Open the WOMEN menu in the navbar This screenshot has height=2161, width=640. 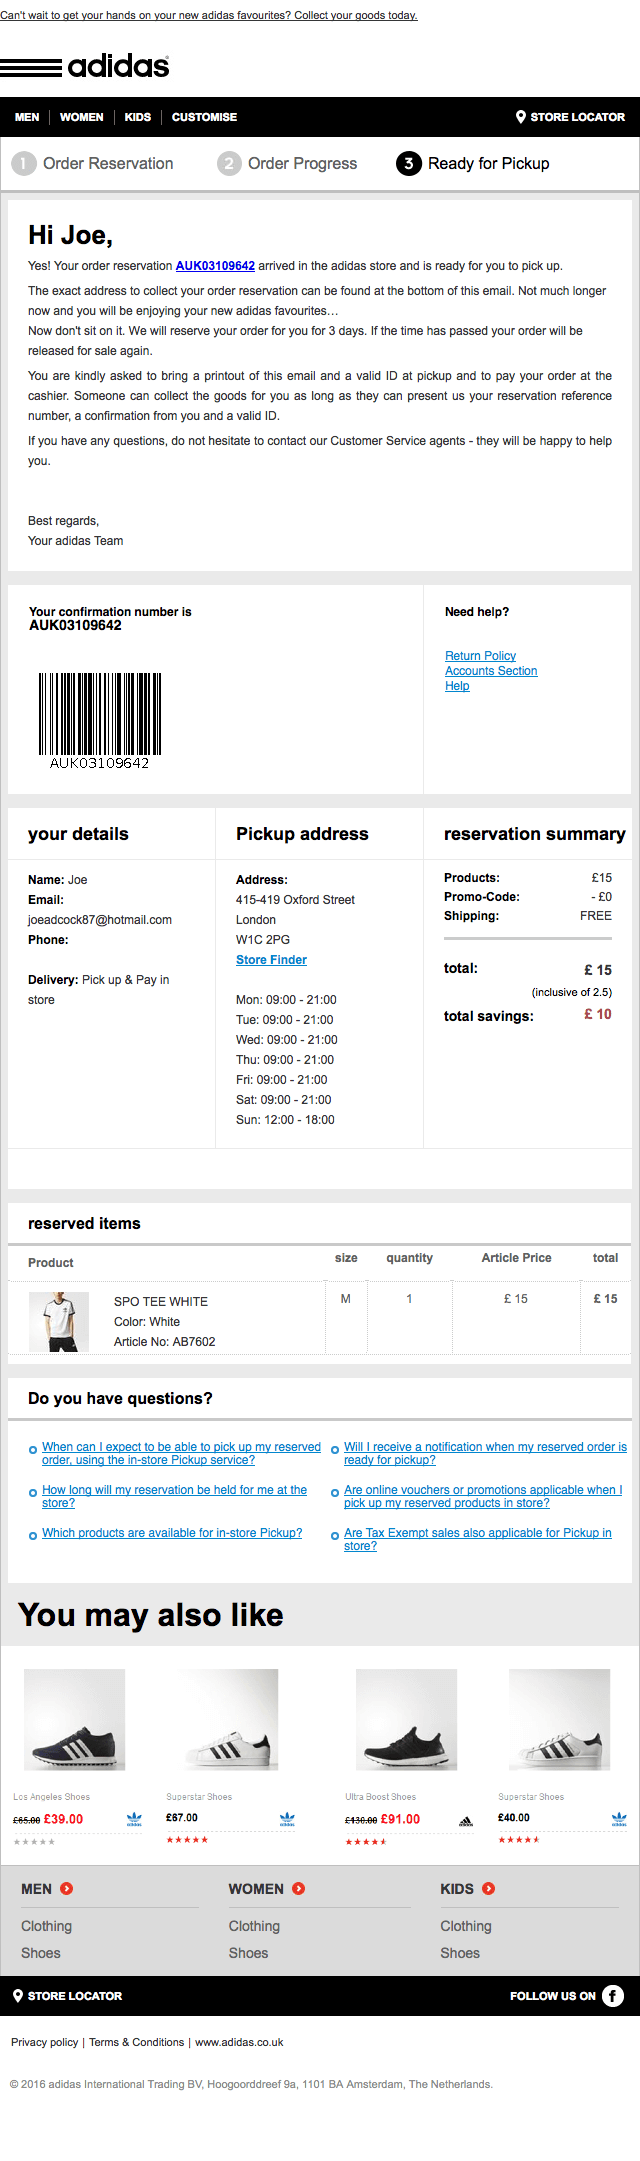click(81, 117)
